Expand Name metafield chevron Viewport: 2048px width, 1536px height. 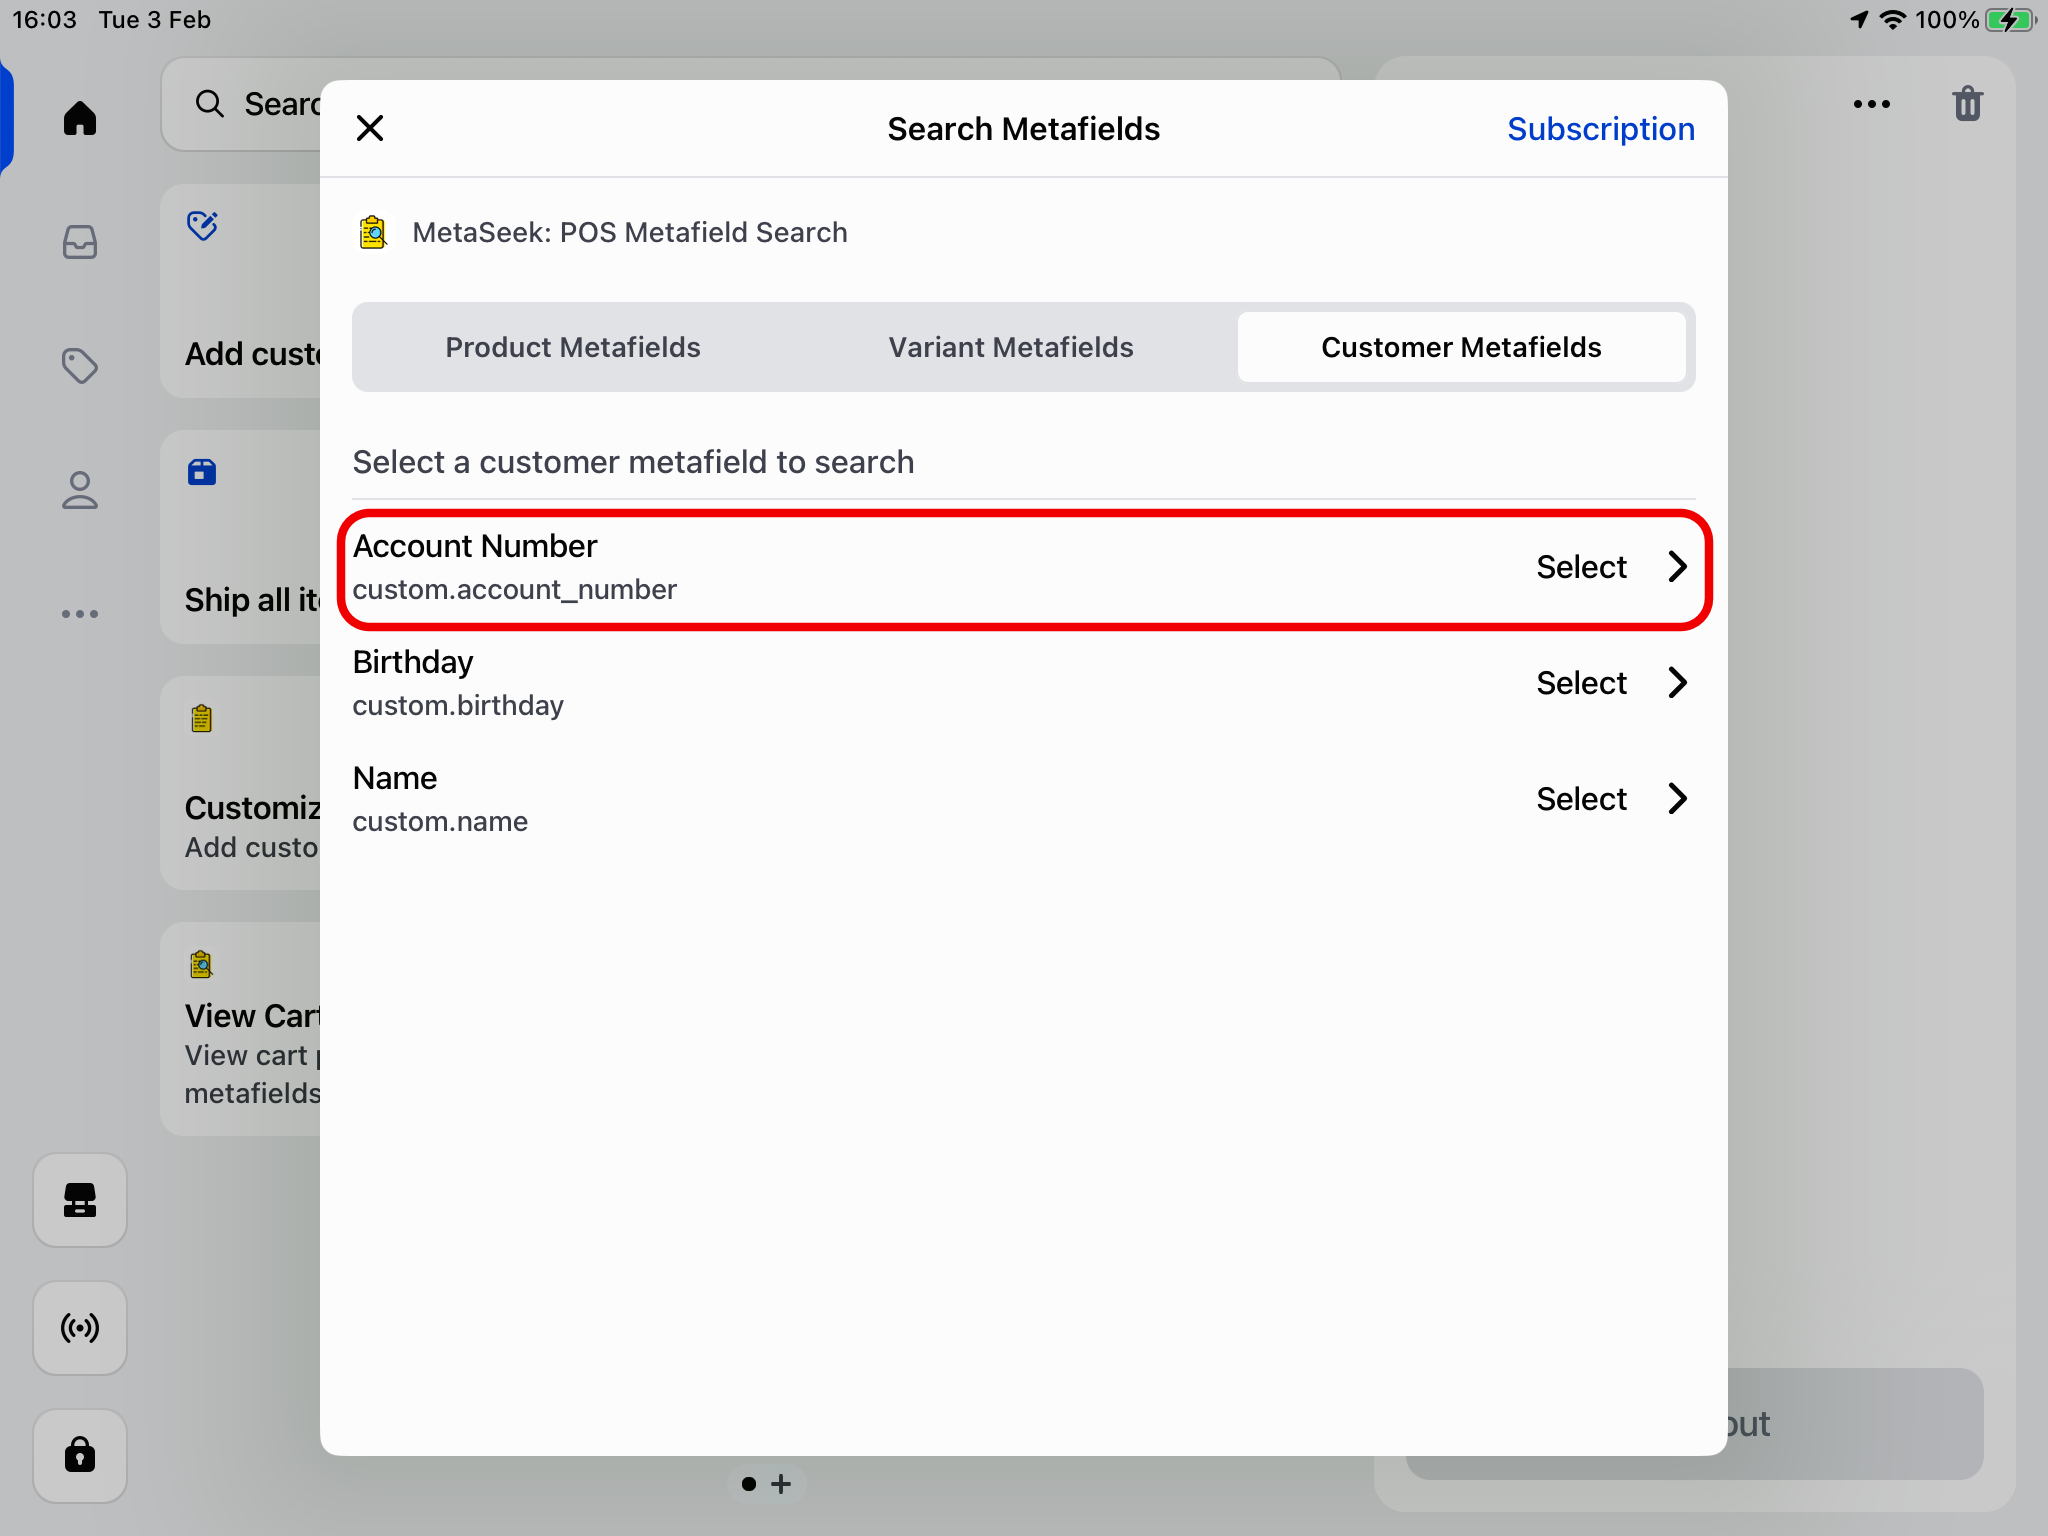[x=1677, y=799]
